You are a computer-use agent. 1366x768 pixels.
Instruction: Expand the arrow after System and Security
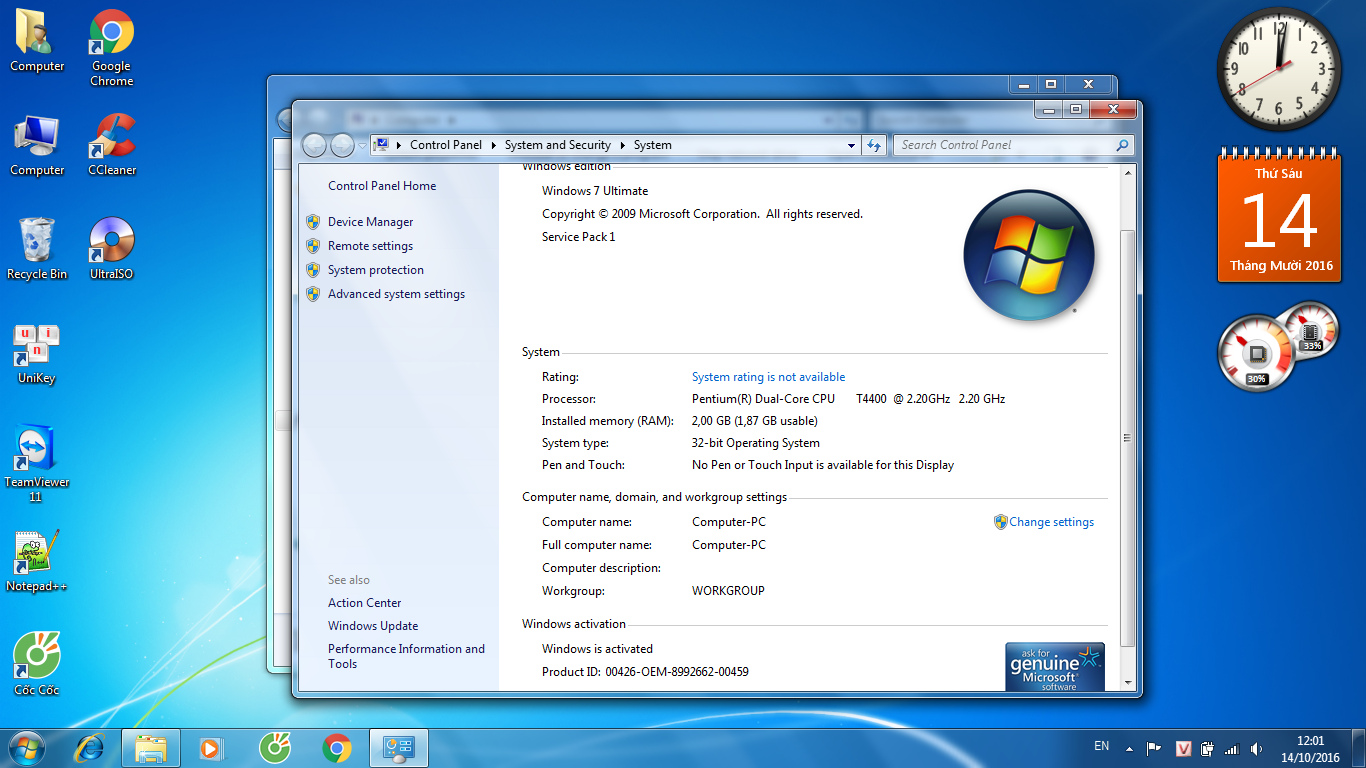[623, 145]
